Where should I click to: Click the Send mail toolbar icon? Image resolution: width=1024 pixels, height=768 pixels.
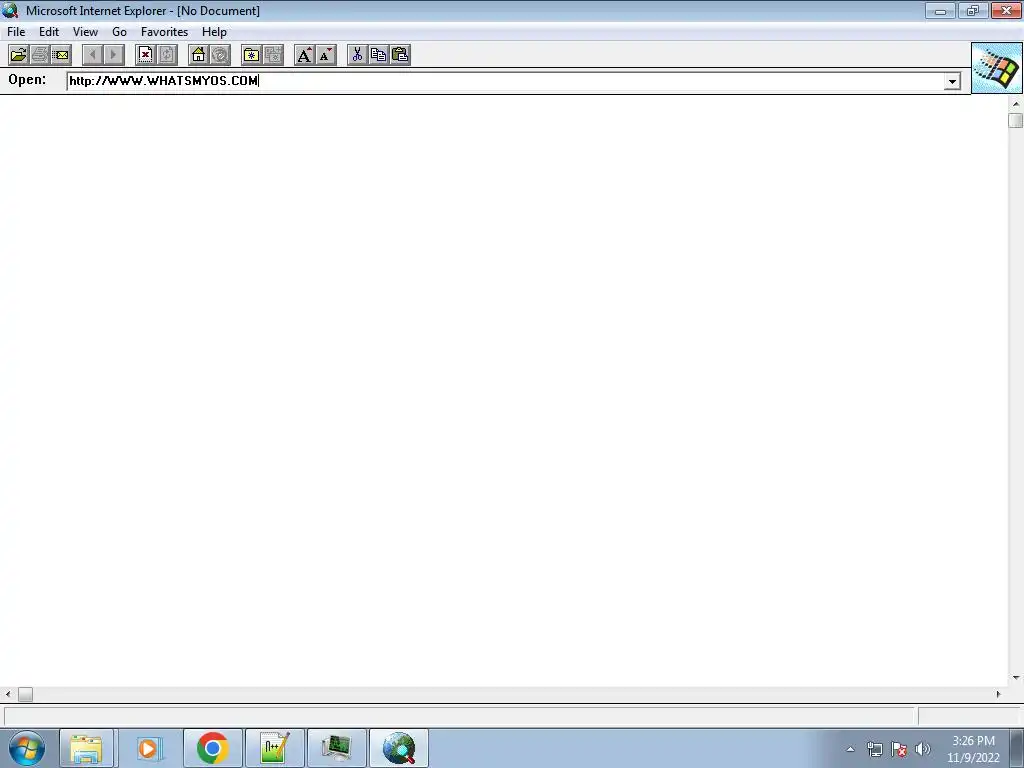click(x=61, y=55)
